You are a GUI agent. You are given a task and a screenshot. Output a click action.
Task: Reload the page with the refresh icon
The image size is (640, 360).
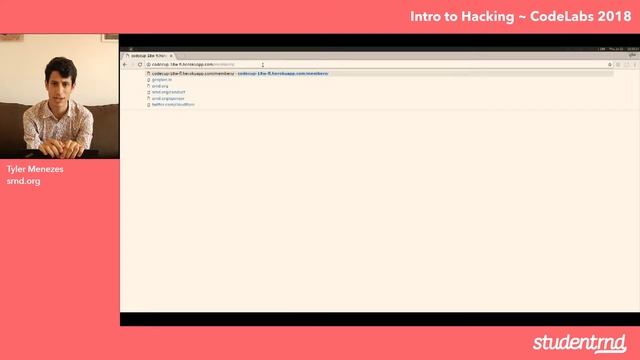point(140,64)
